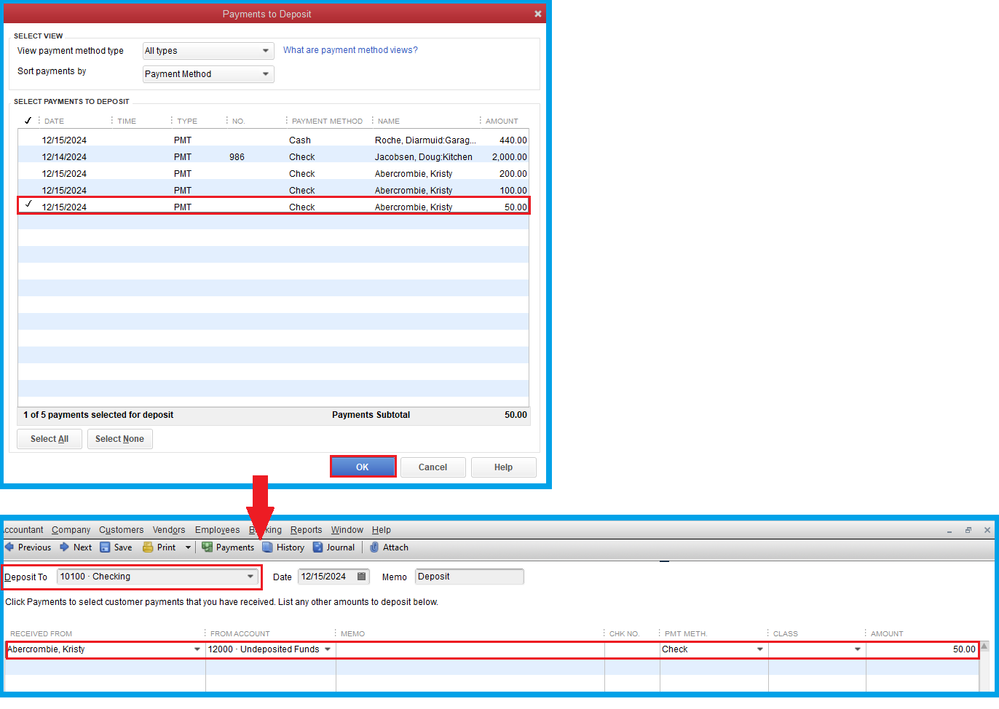Check the 440.00 cash payment from Roche

[x=28, y=140]
